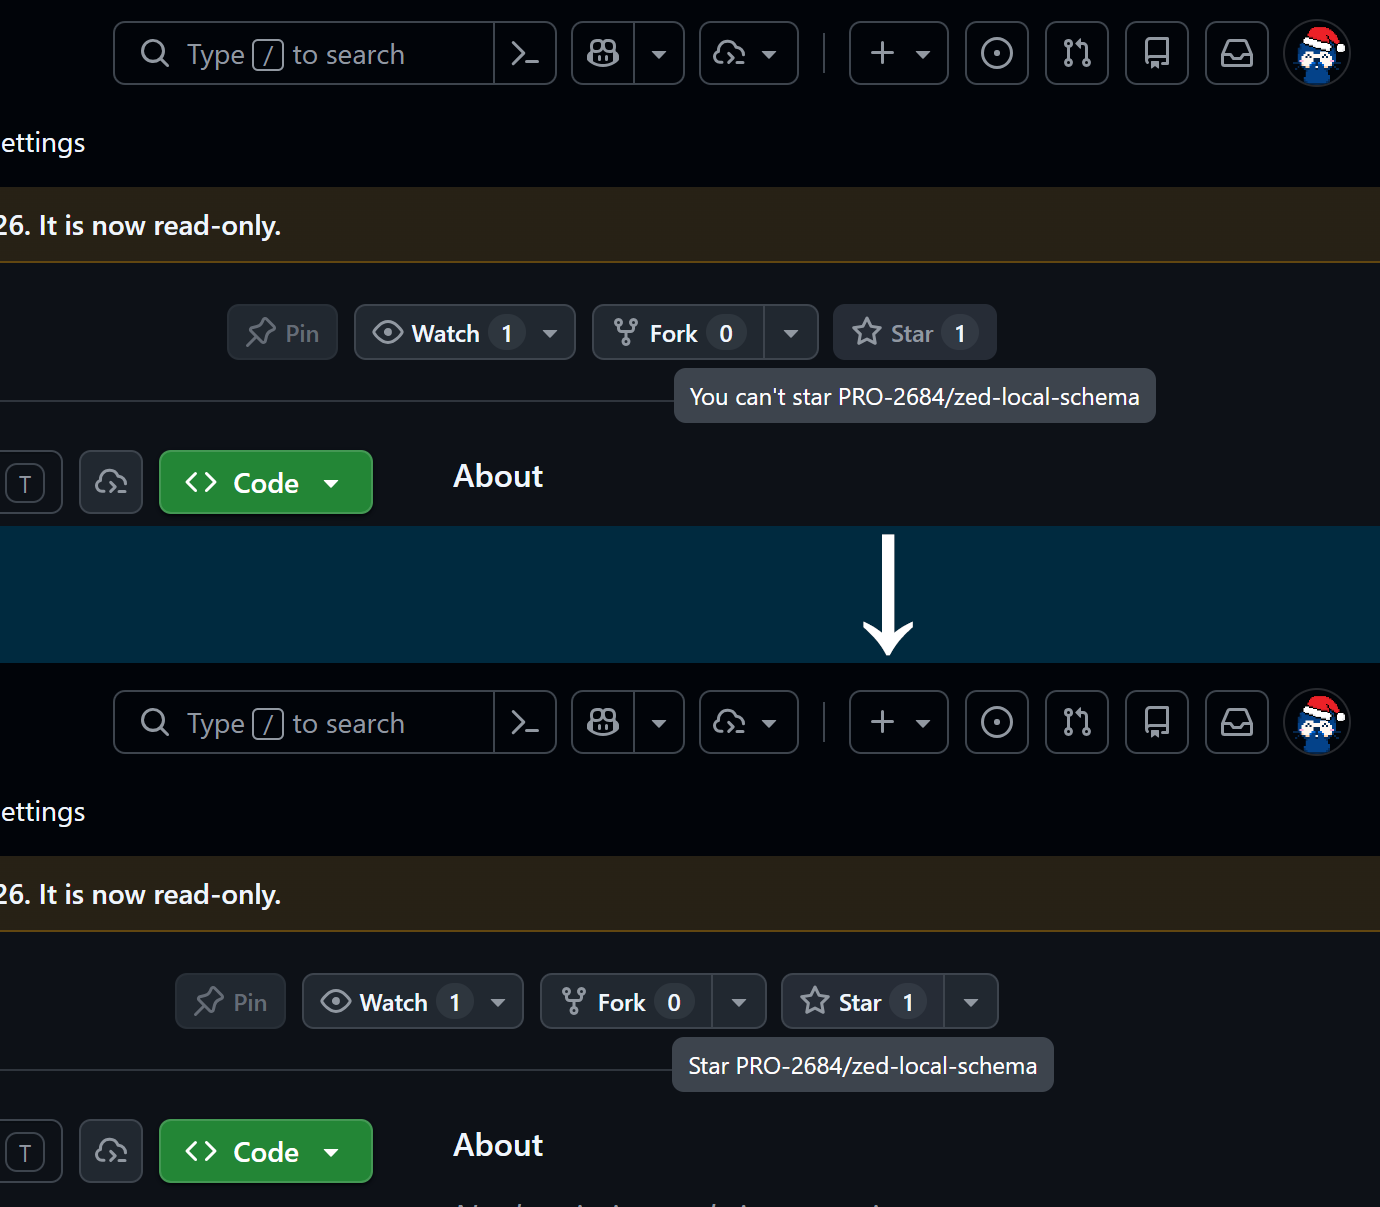This screenshot has height=1207, width=1380.
Task: Open Settings tab in top repository nav
Action: [43, 143]
